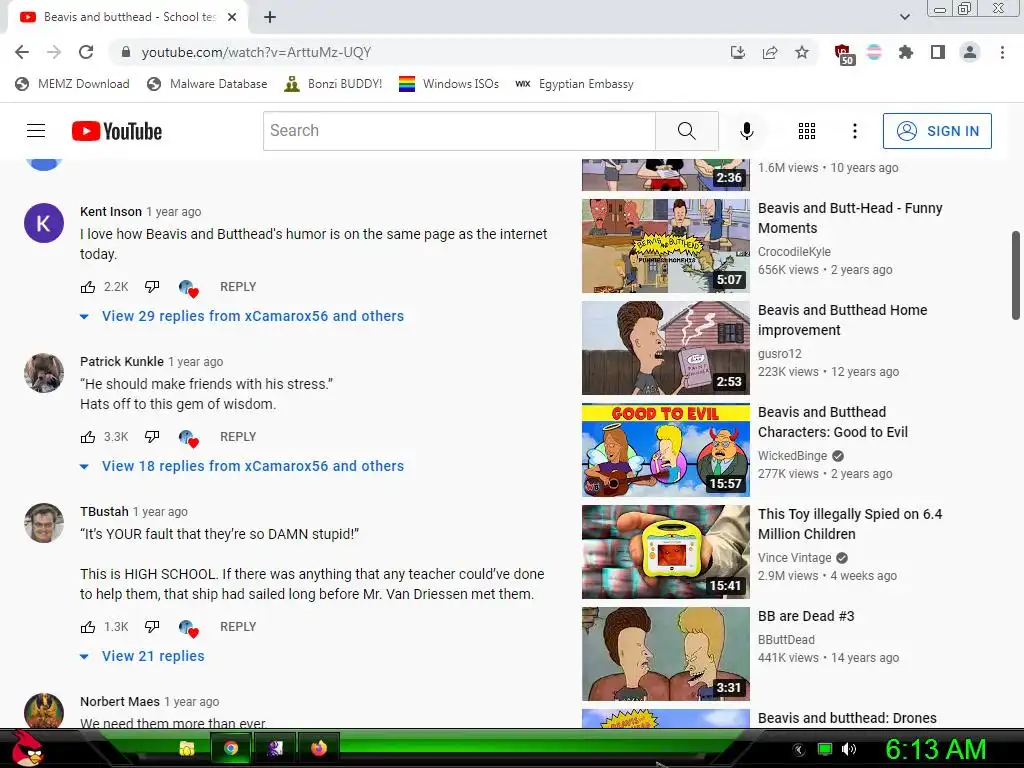1024x768 pixels.
Task: Click the YouTube search input field
Action: (x=459, y=131)
